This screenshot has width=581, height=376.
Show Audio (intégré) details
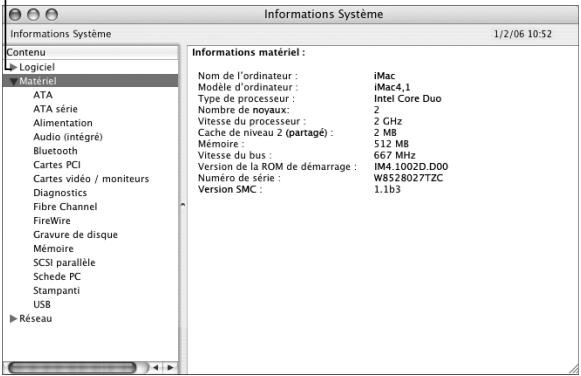[x=68, y=137]
